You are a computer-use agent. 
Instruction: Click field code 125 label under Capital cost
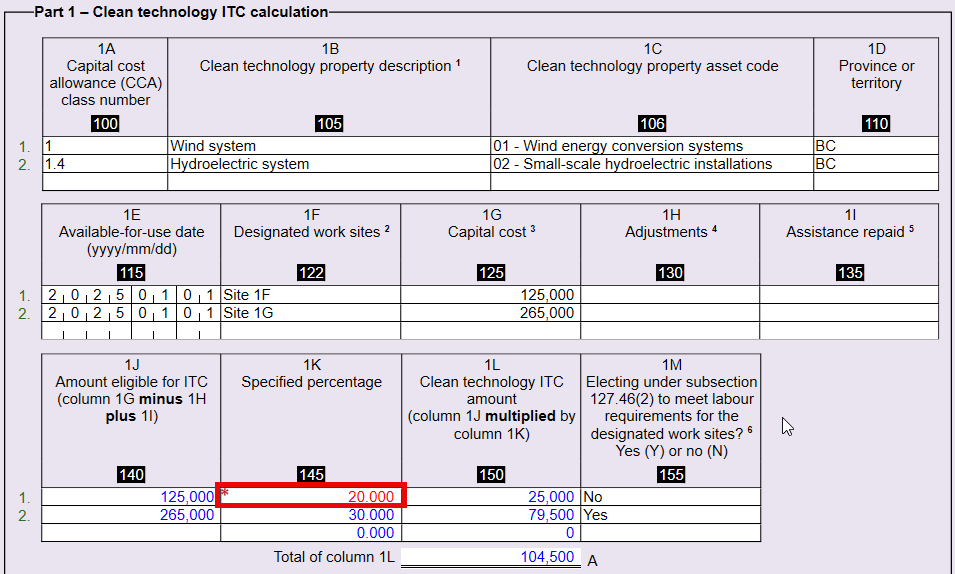click(491, 272)
